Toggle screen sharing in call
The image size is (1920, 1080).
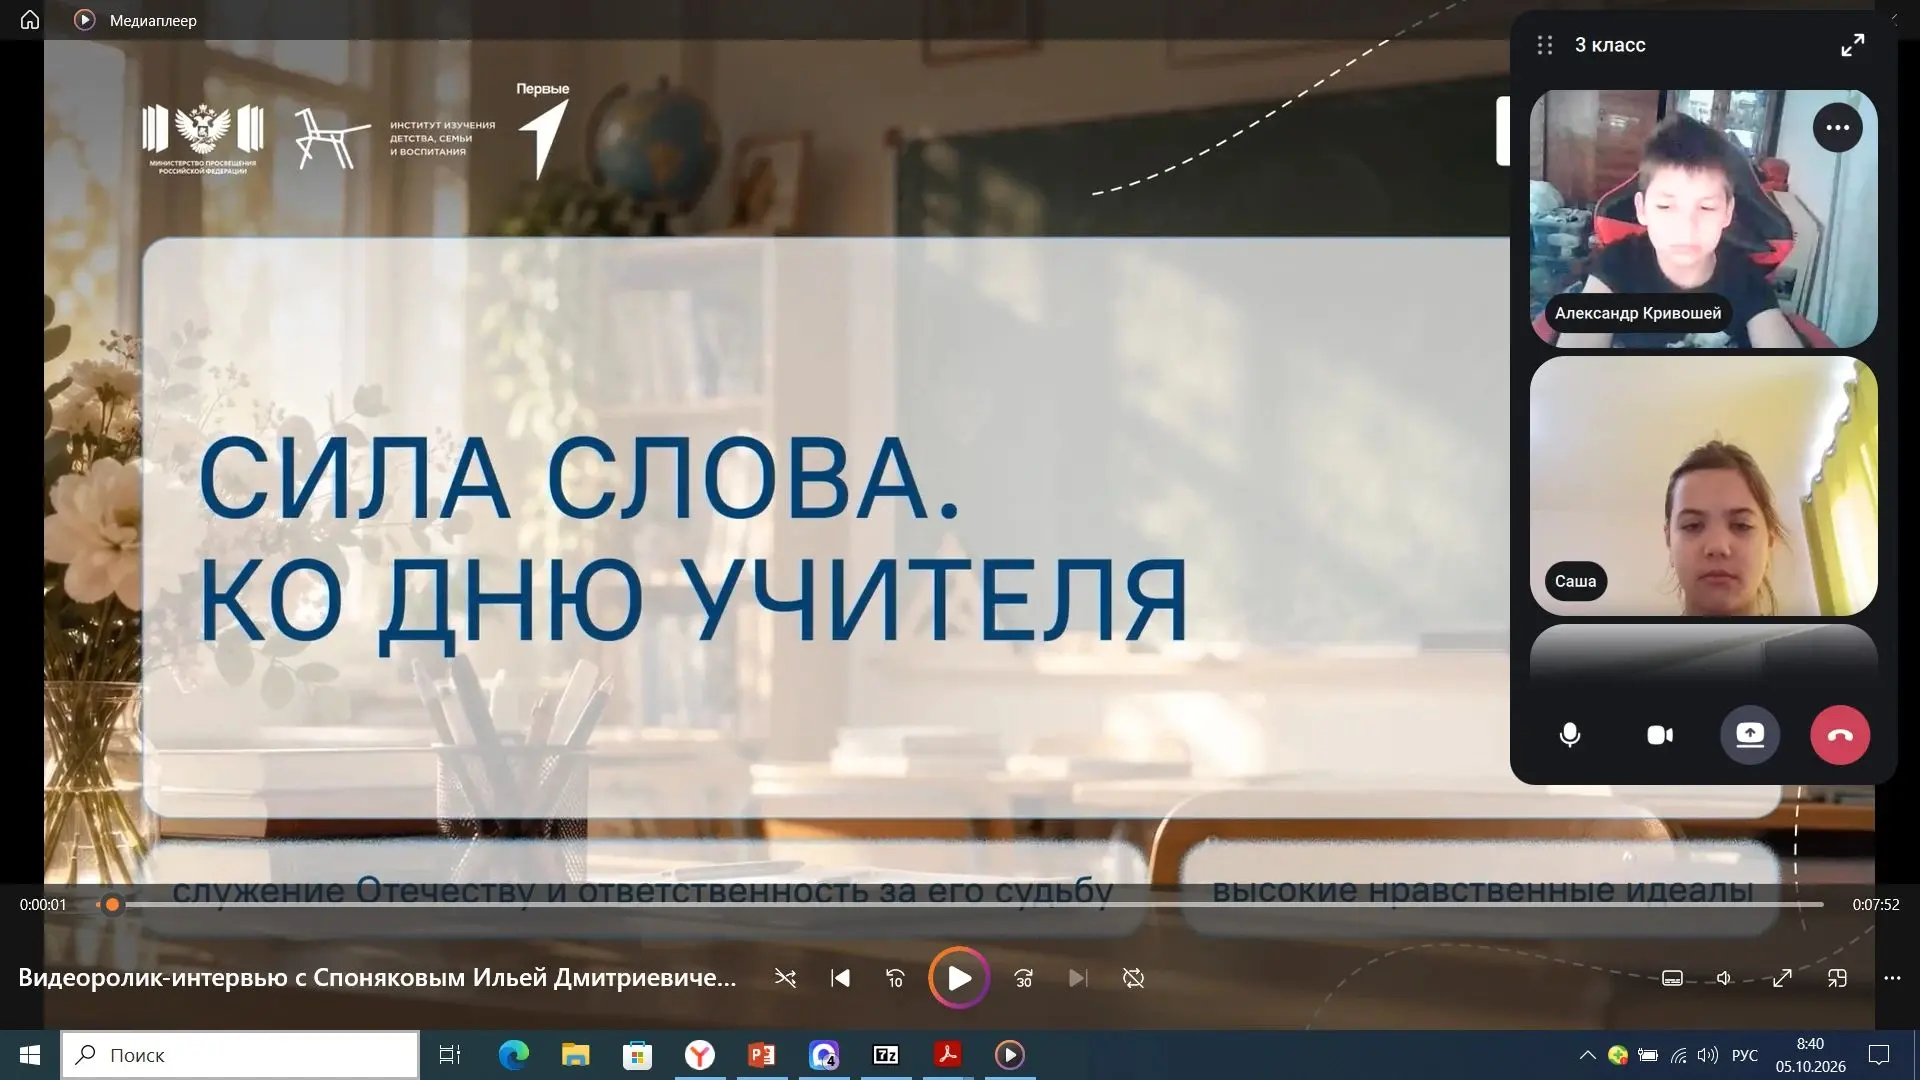click(x=1750, y=735)
